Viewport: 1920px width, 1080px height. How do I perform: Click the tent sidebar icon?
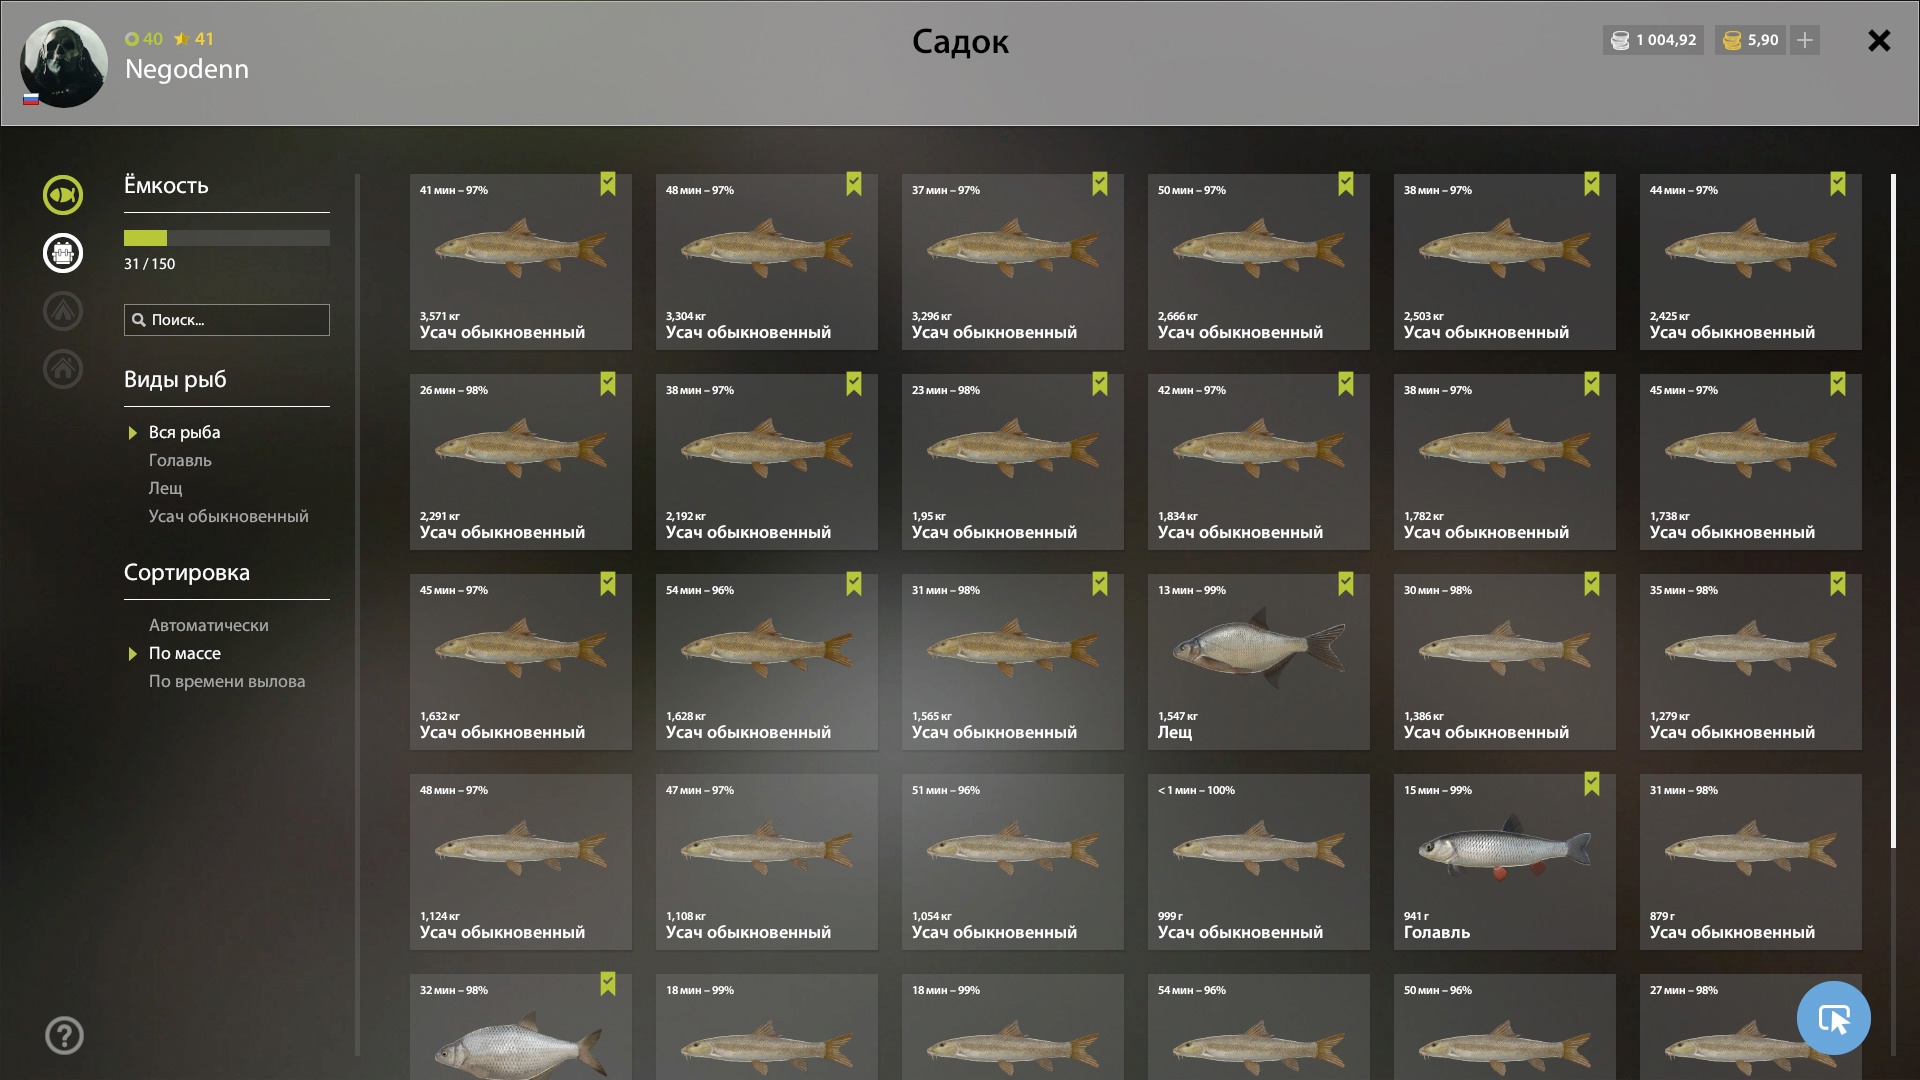(x=62, y=311)
